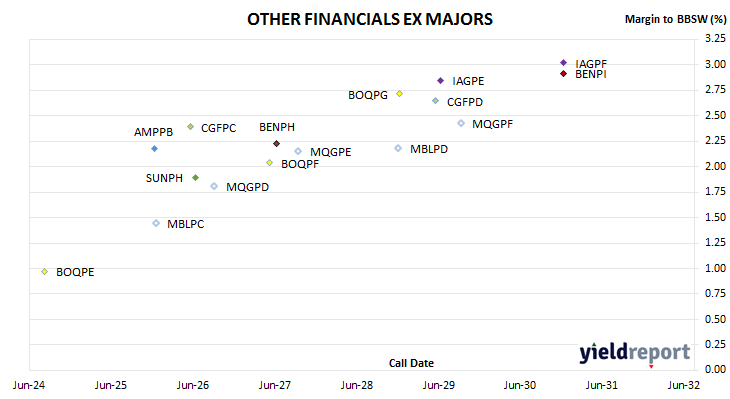
Task: Click the IAGPF purple diamond marker
Action: click(563, 63)
